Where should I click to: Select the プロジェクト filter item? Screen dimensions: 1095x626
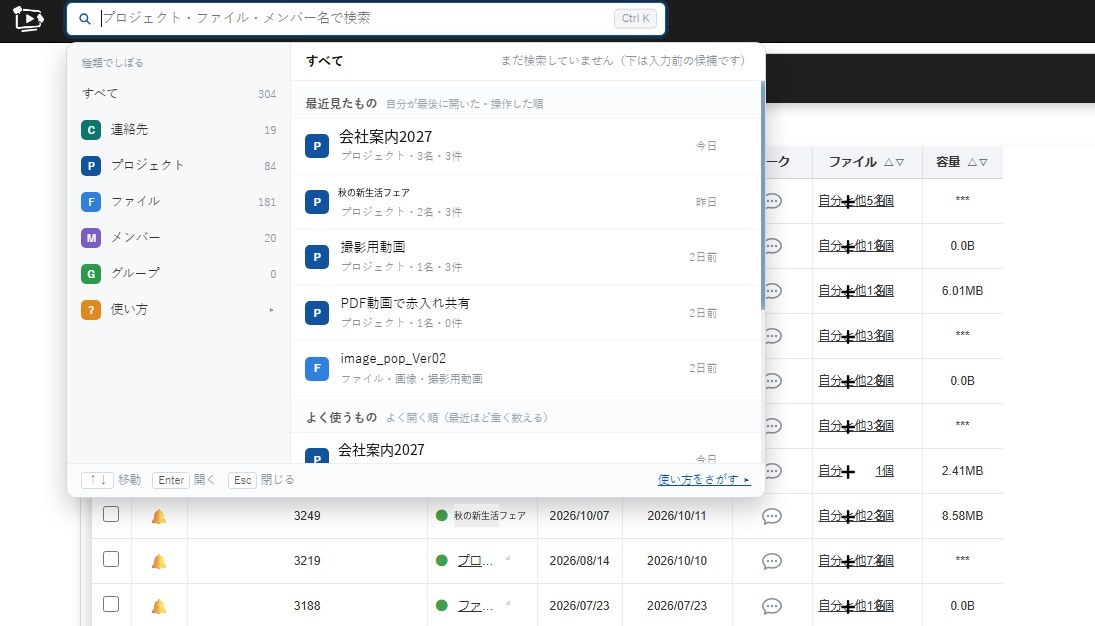[x=179, y=166]
